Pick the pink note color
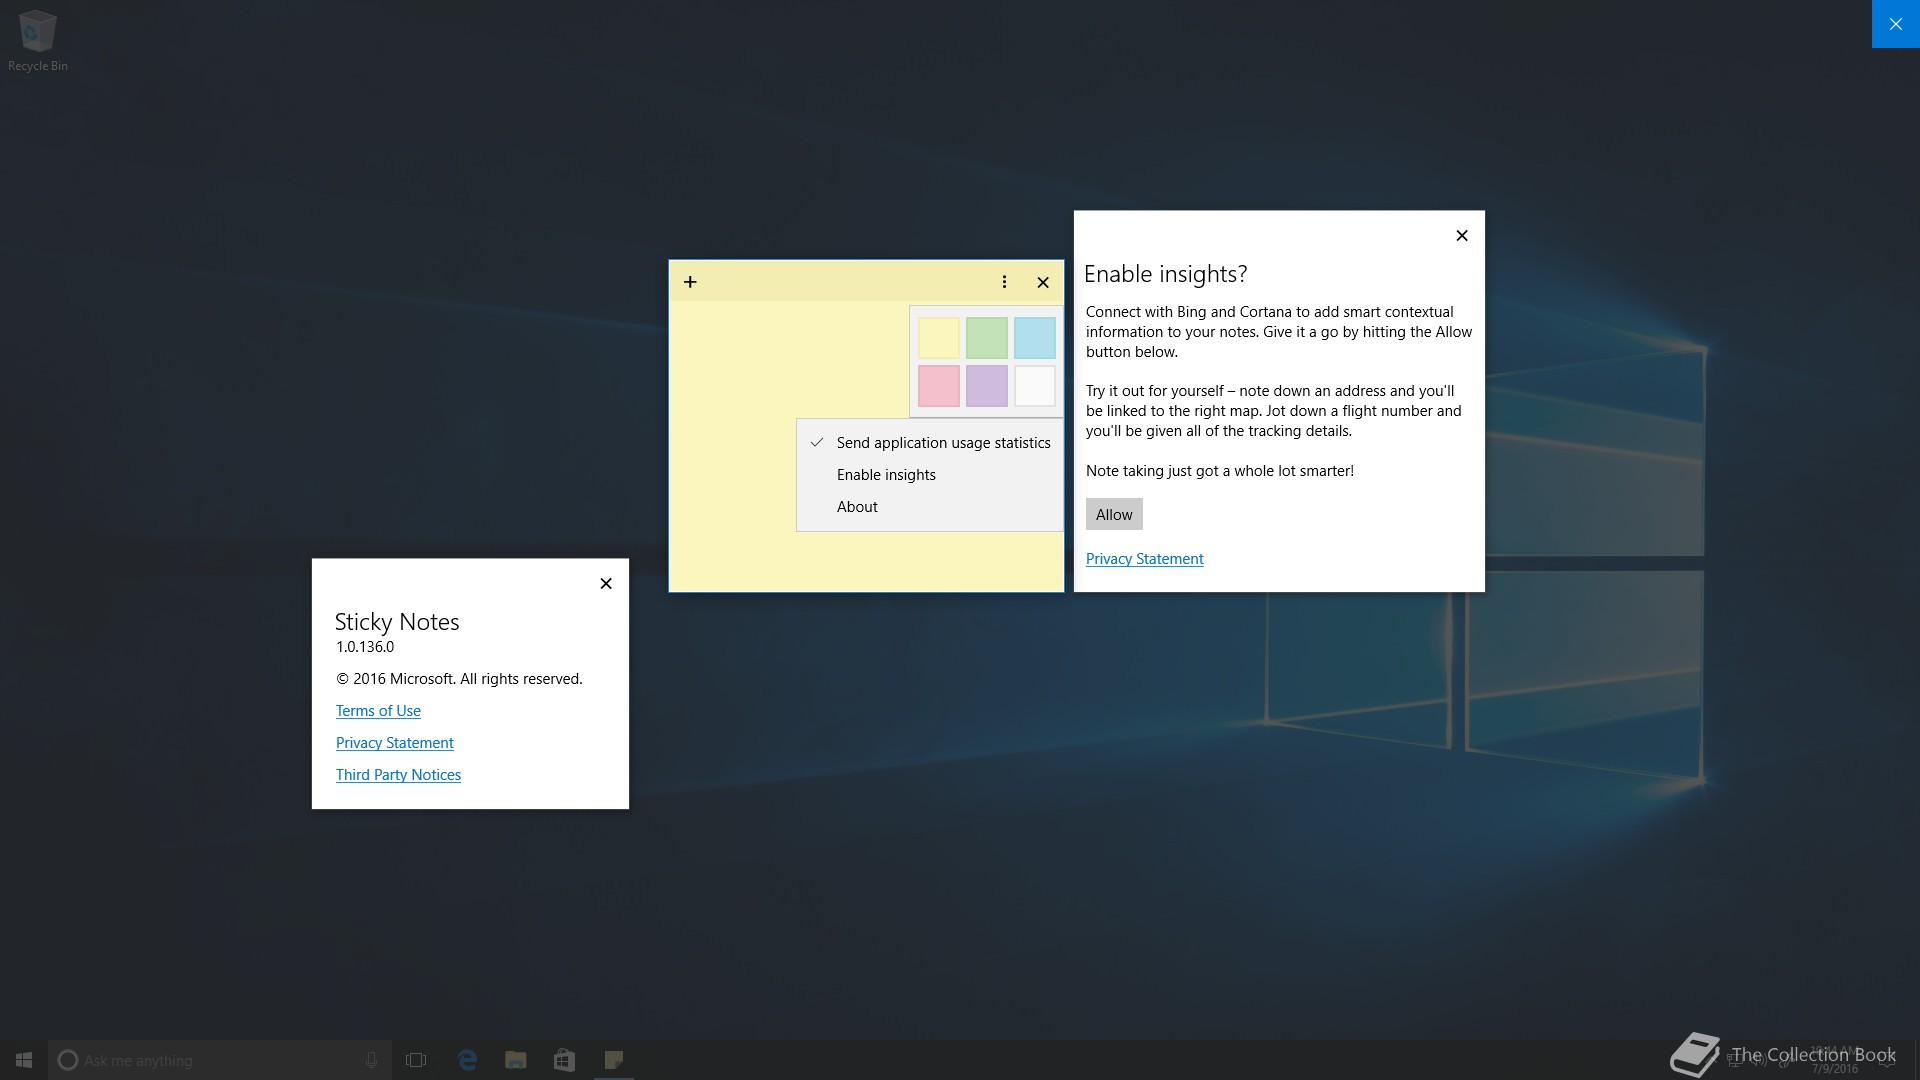This screenshot has height=1080, width=1920. (x=939, y=386)
